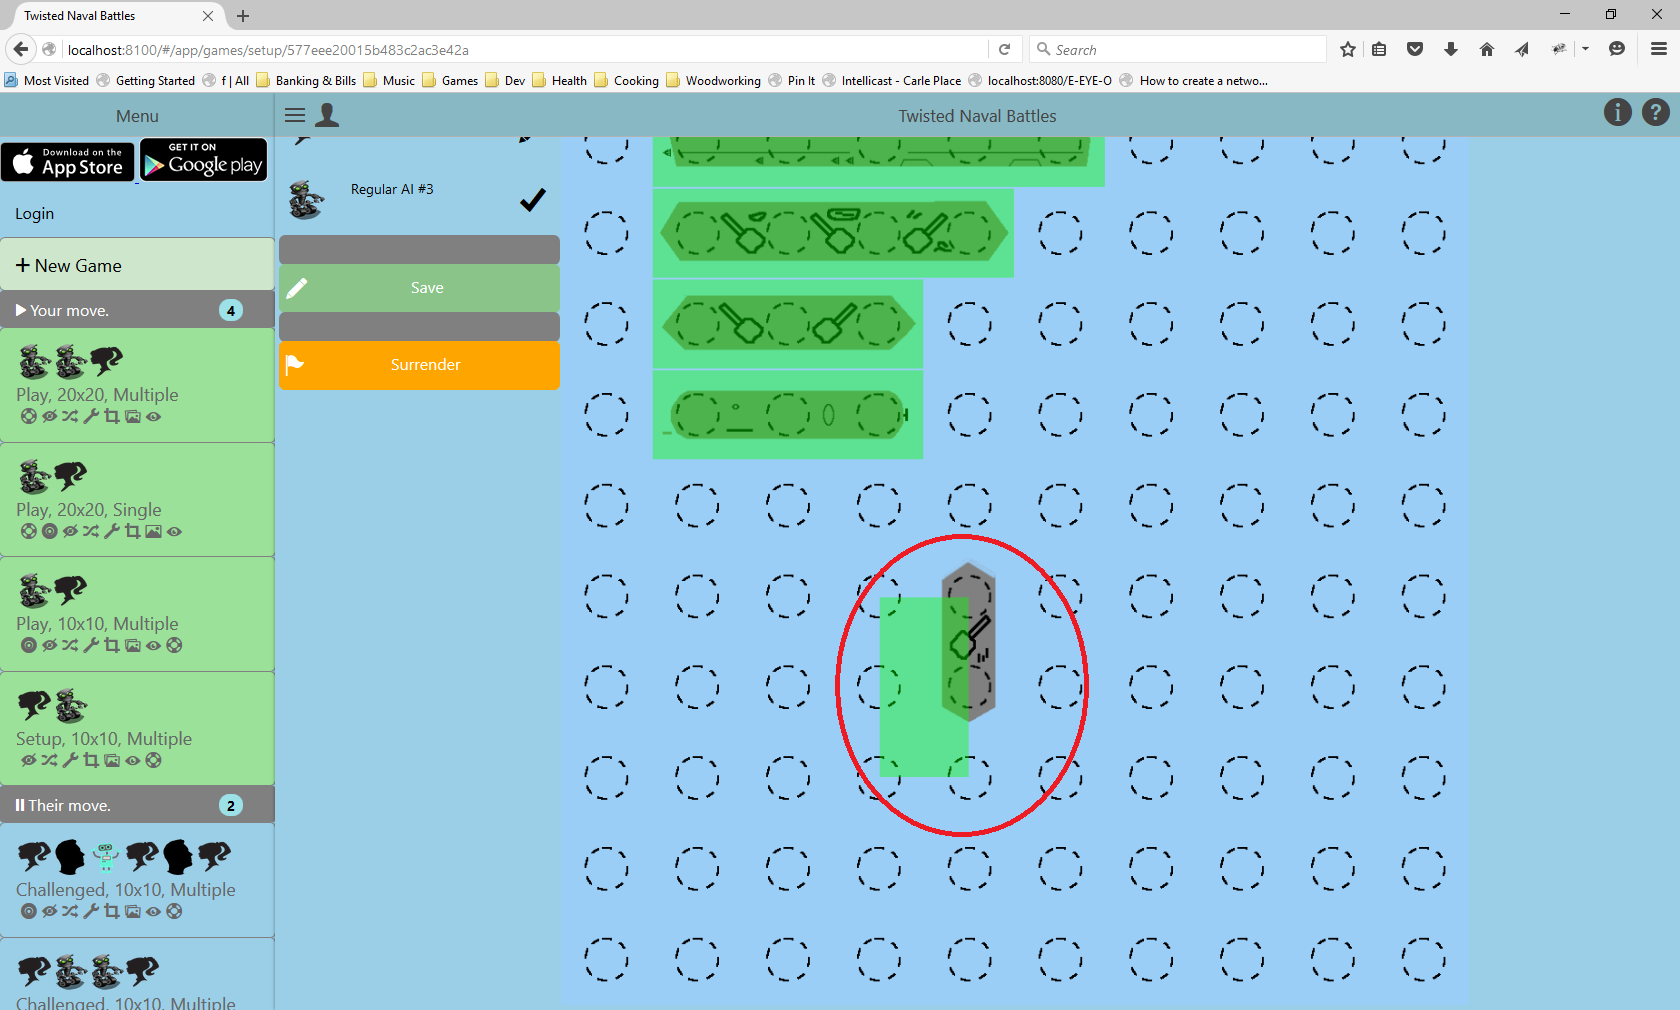Open the Setup, 10x10, Multiple game
Image resolution: width=1680 pixels, height=1010 pixels.
(x=137, y=729)
